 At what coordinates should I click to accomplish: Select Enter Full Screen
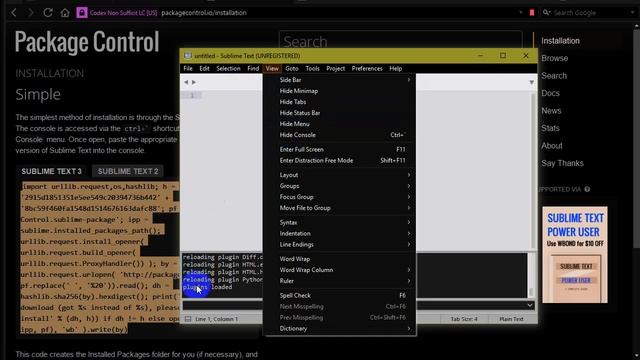[x=340, y=149]
